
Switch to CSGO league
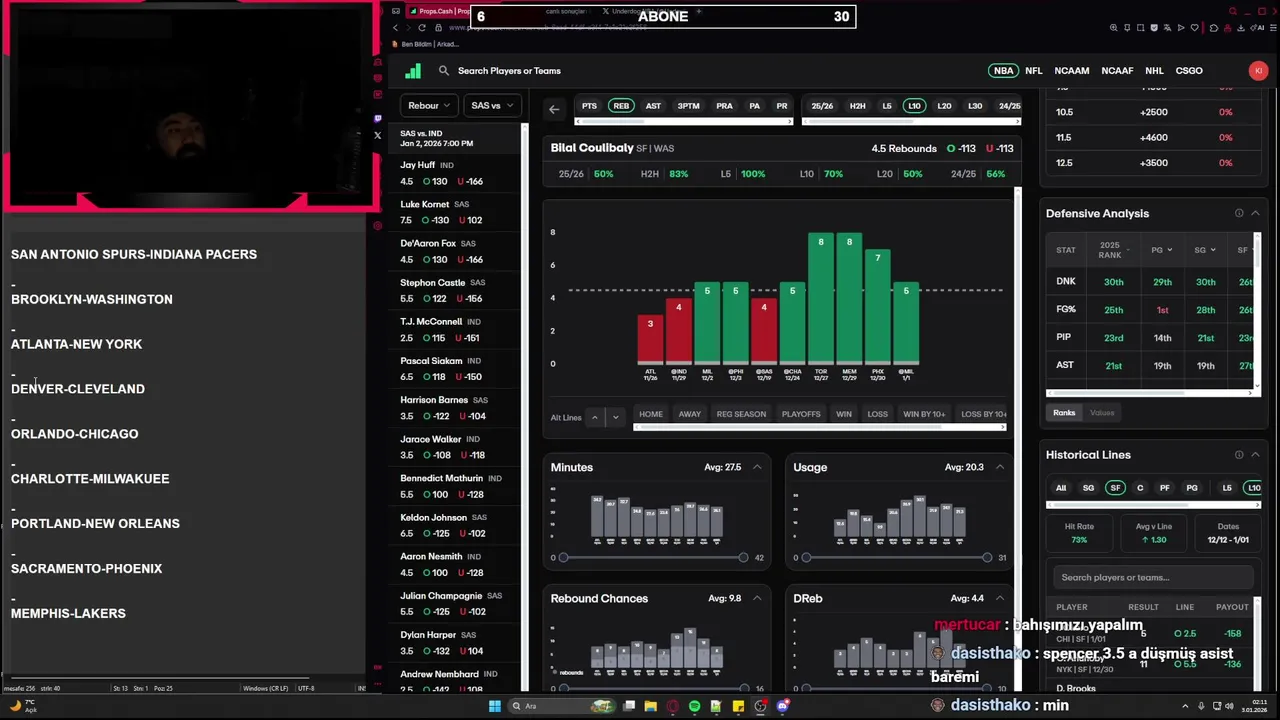[x=1189, y=71]
